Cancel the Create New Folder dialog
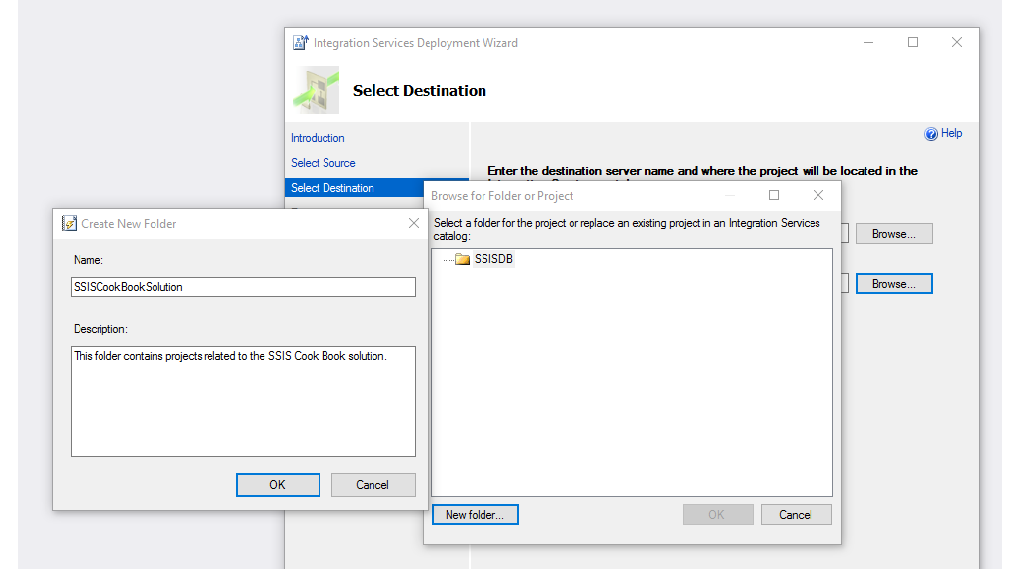This screenshot has height=569, width=1010. [373, 485]
